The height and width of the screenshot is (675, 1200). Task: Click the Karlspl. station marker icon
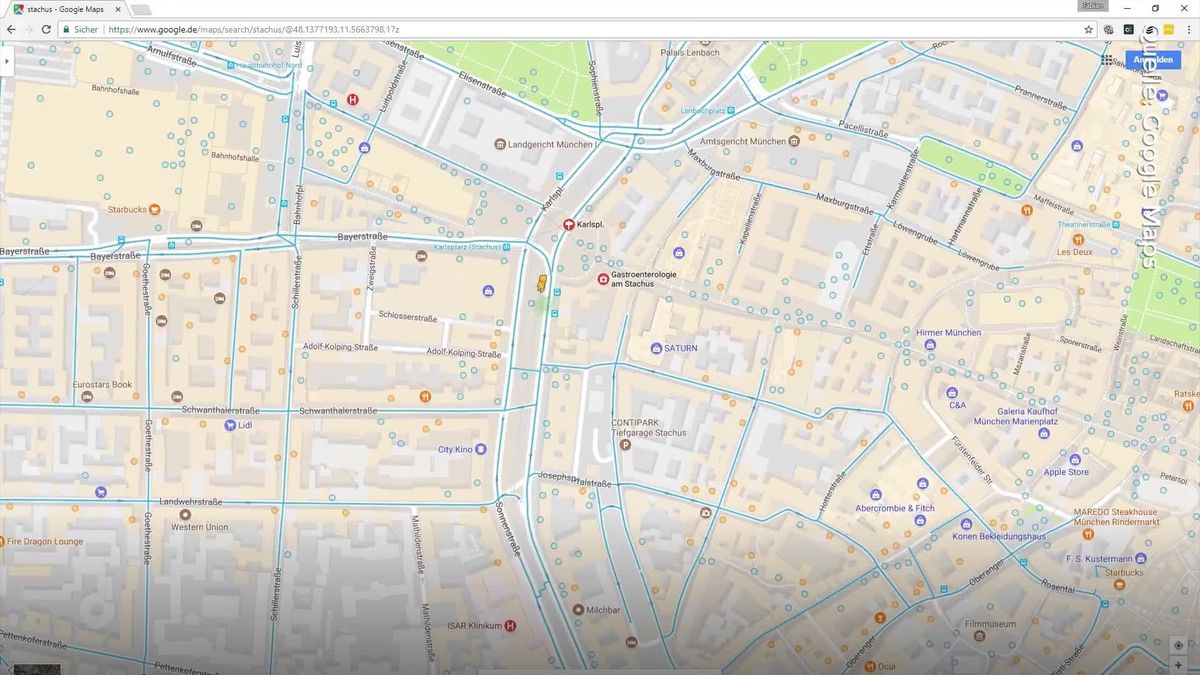(x=569, y=225)
